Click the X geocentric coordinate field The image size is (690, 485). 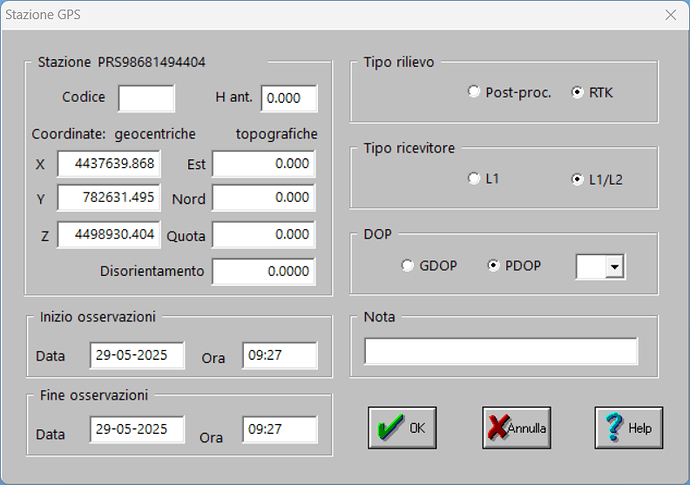point(108,164)
